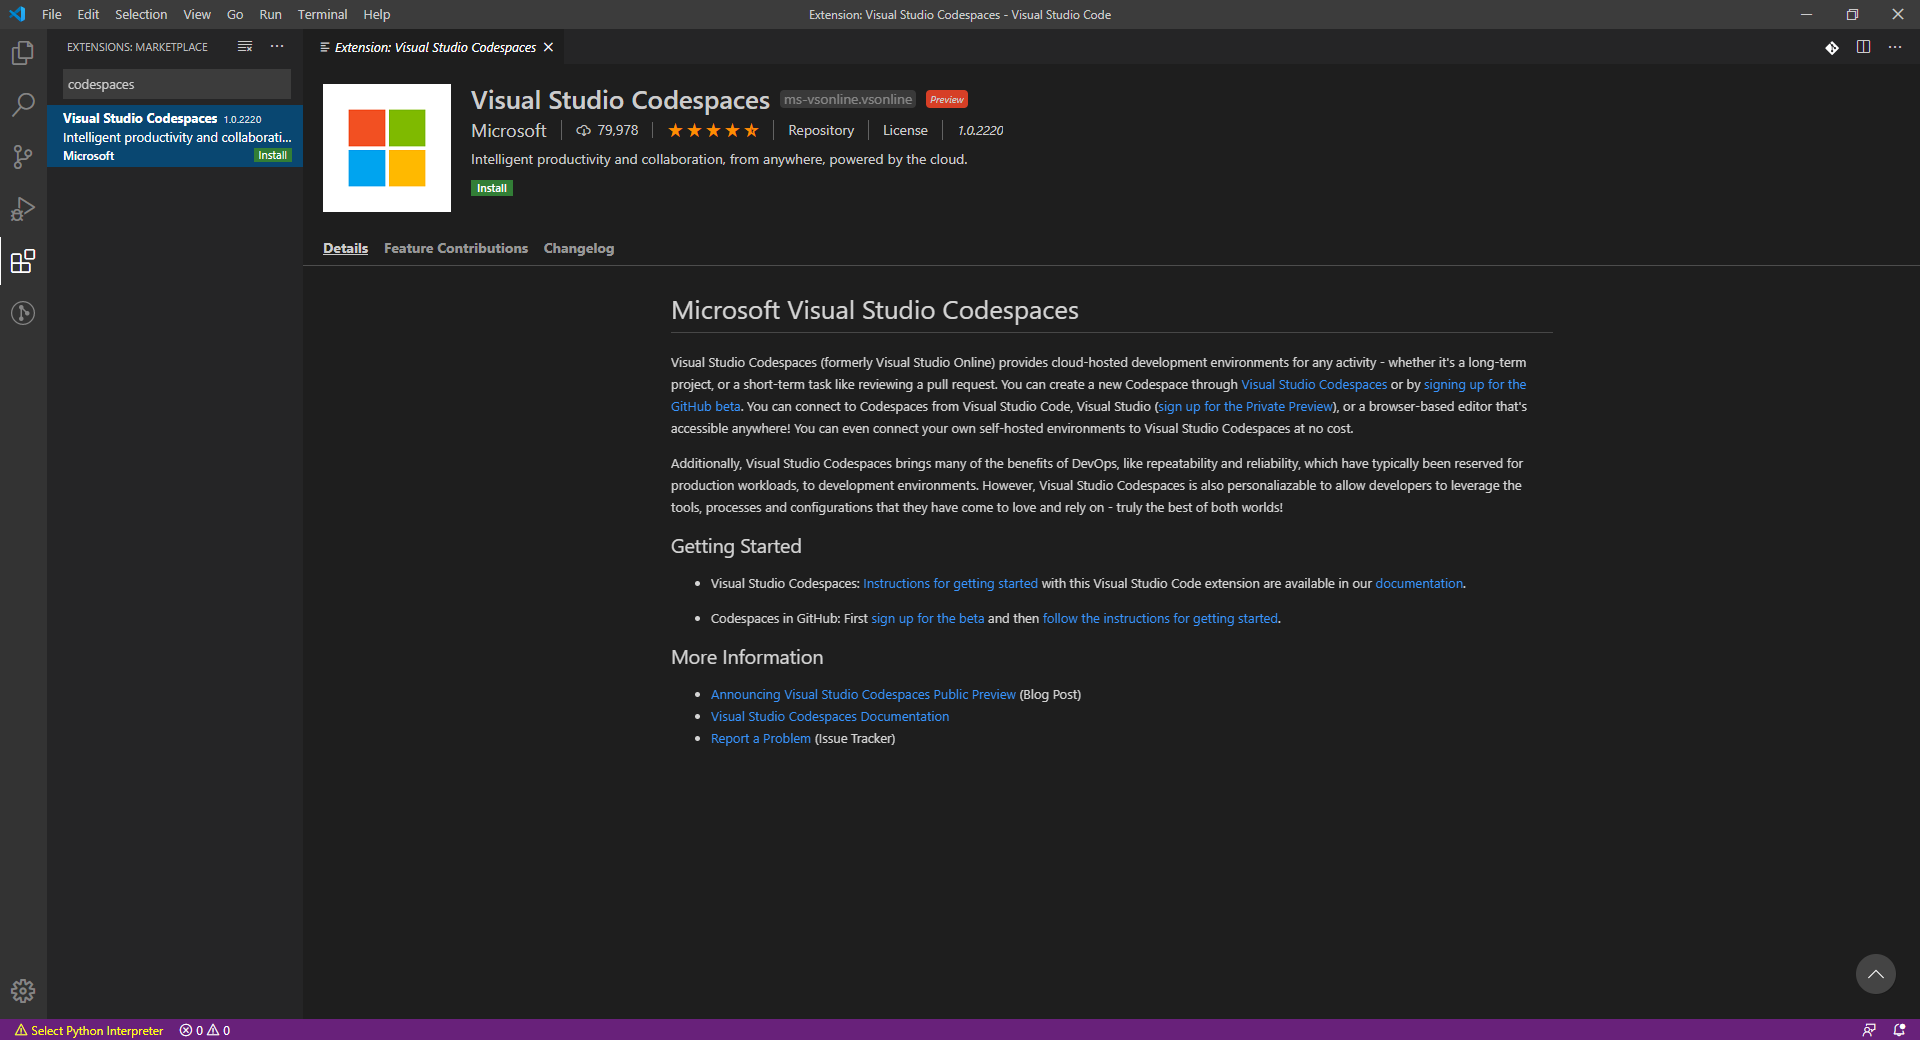Open the Extensions view icon
1920x1040 pixels.
(x=23, y=261)
